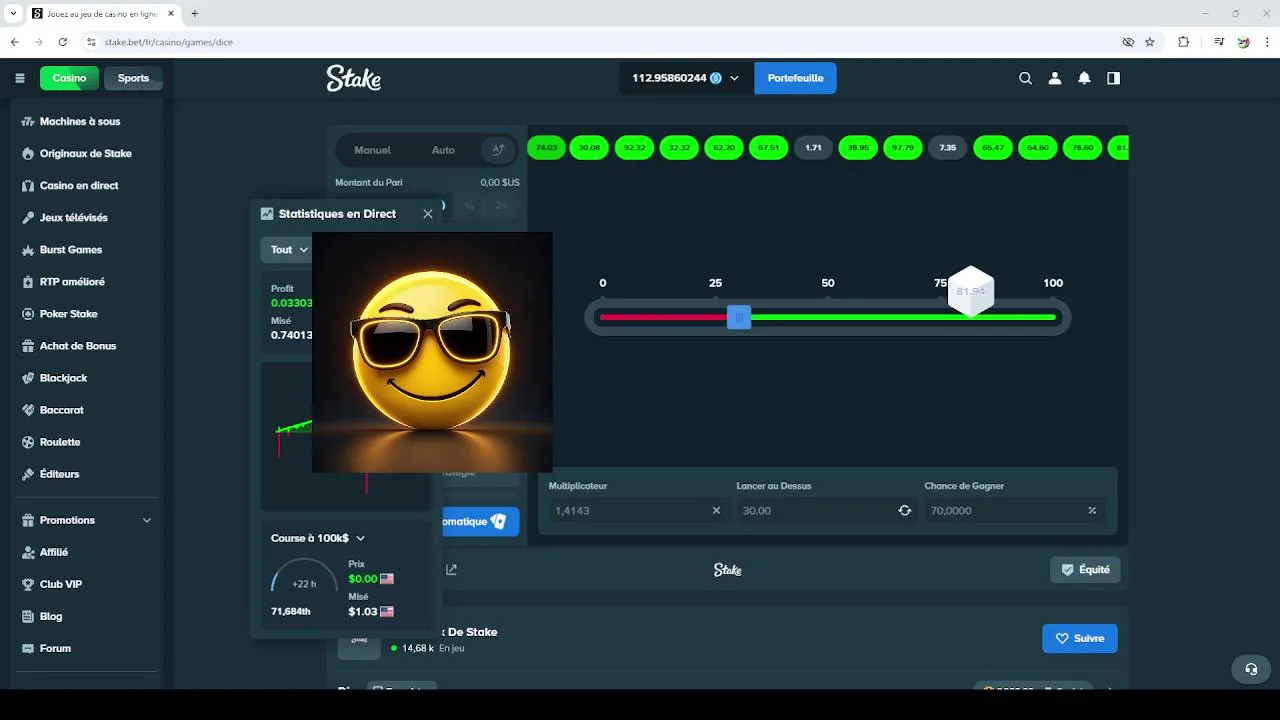Click the Suivre button
Screen dimensions: 1280x720
pyautogui.click(x=1080, y=638)
